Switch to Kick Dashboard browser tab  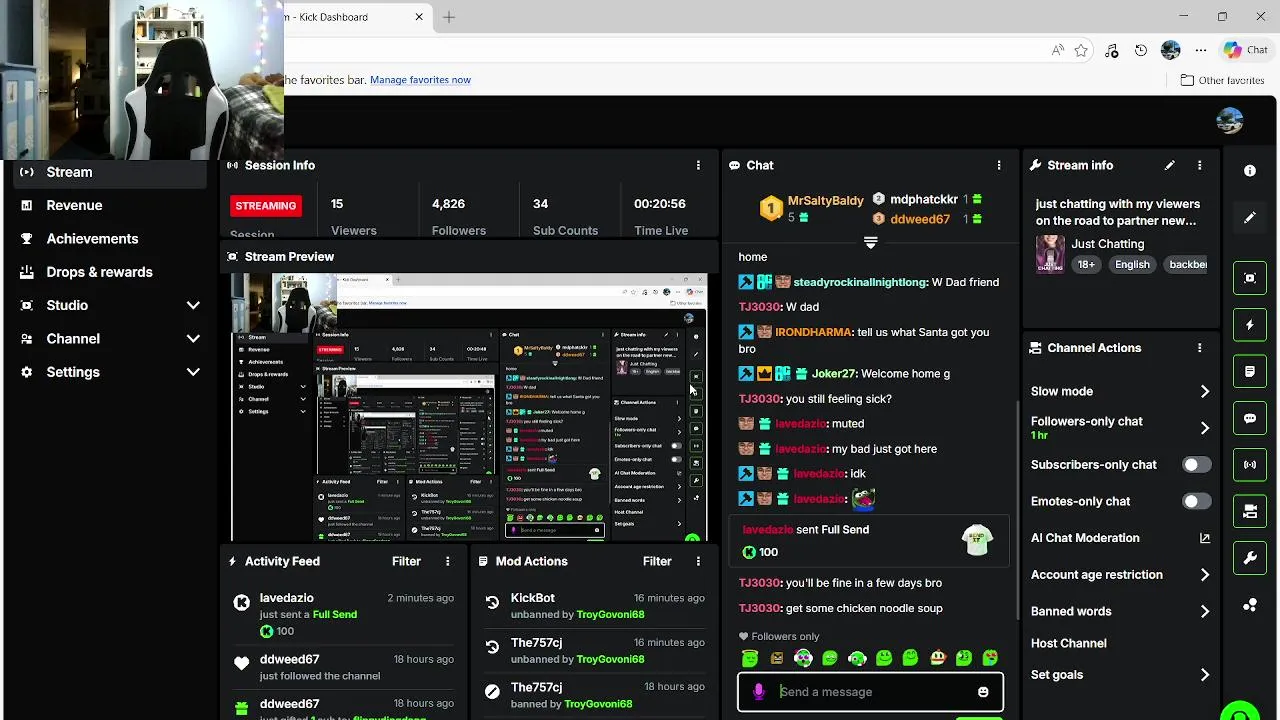coord(360,17)
